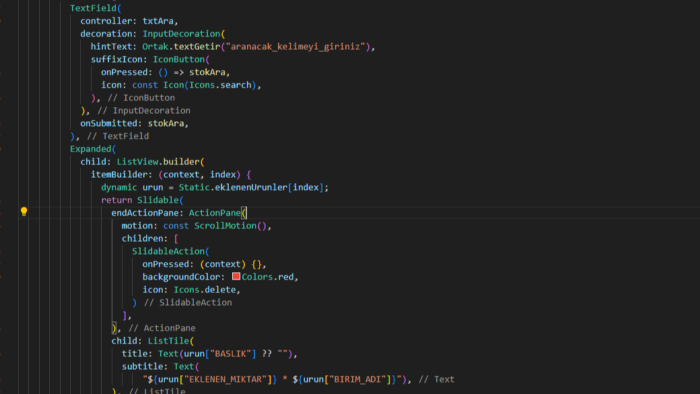Click the string "aranacak_kelimeyi_giriniz"
This screenshot has width=700, height=394.
(296, 46)
